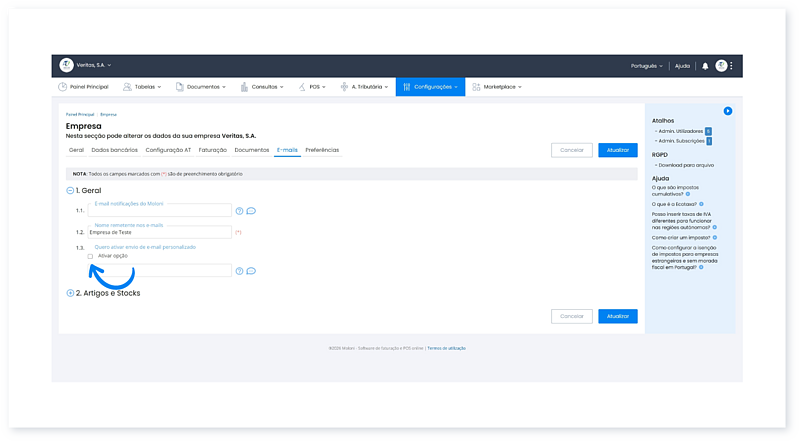The image size is (800, 442).
Task: Open the Painel Principal clock icon
Action: point(62,87)
